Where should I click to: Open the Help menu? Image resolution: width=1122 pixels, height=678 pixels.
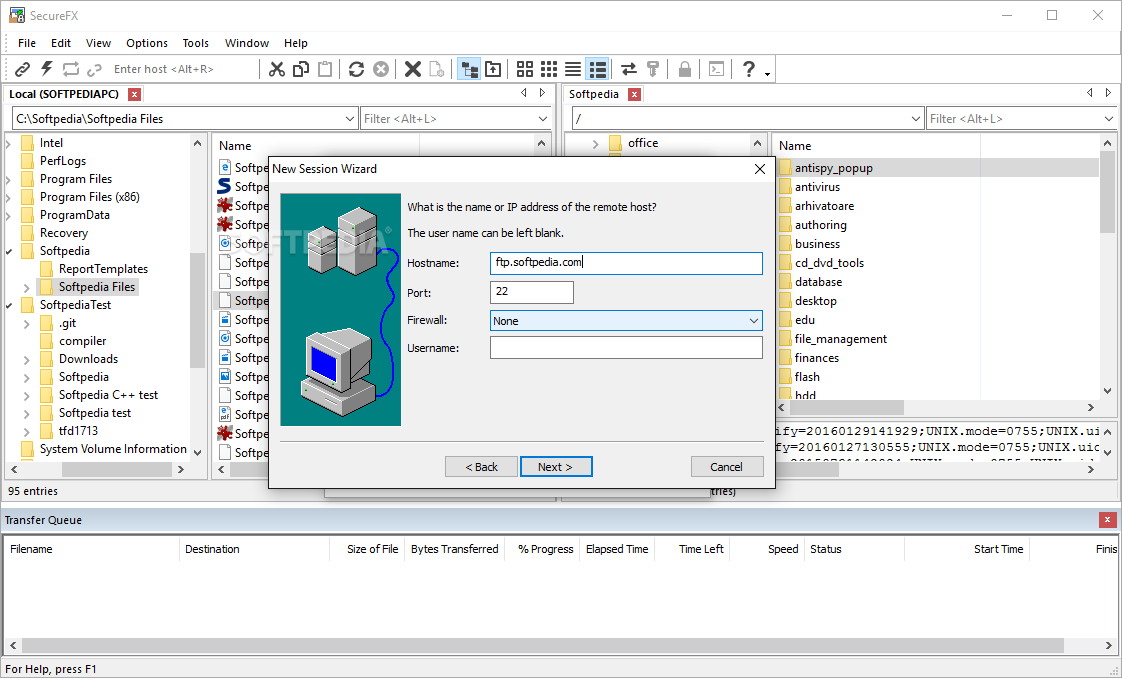pyautogui.click(x=296, y=43)
